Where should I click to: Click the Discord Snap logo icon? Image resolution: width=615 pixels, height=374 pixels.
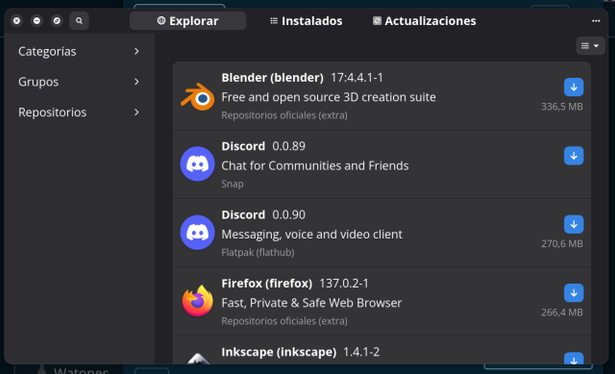click(197, 164)
